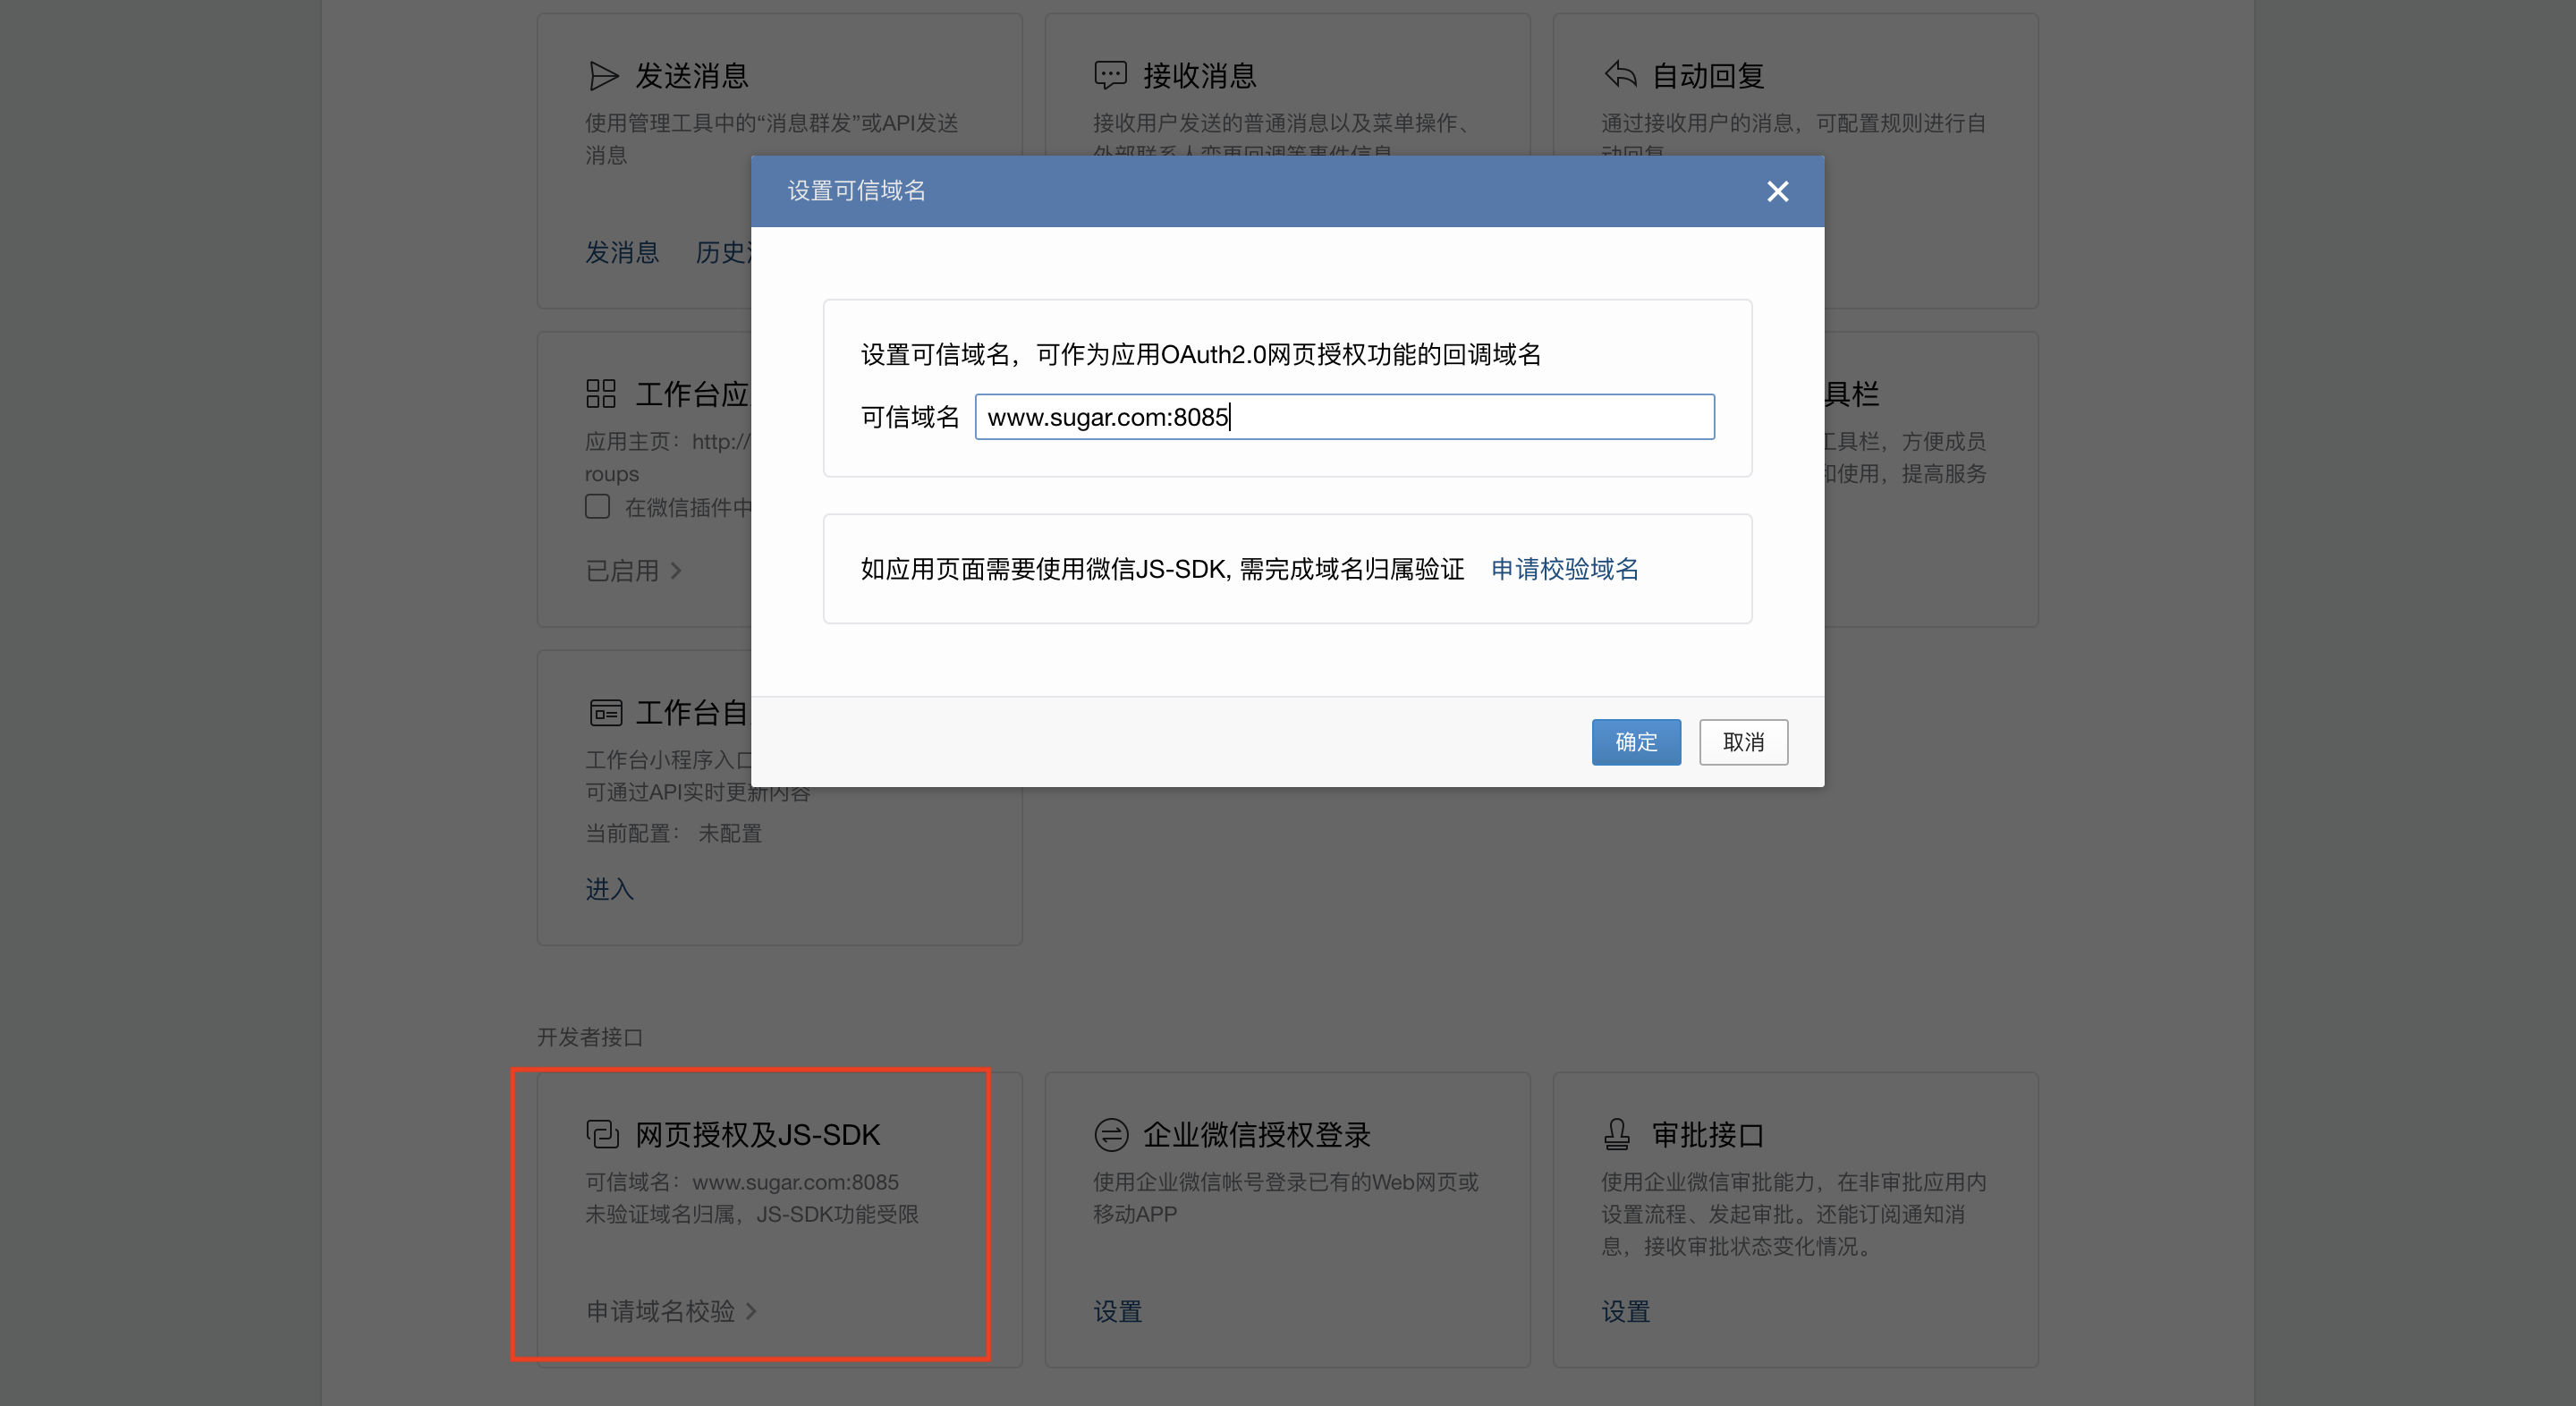The width and height of the screenshot is (2576, 1406).
Task: Open 申请域名校验 chevron link
Action: click(x=671, y=1311)
